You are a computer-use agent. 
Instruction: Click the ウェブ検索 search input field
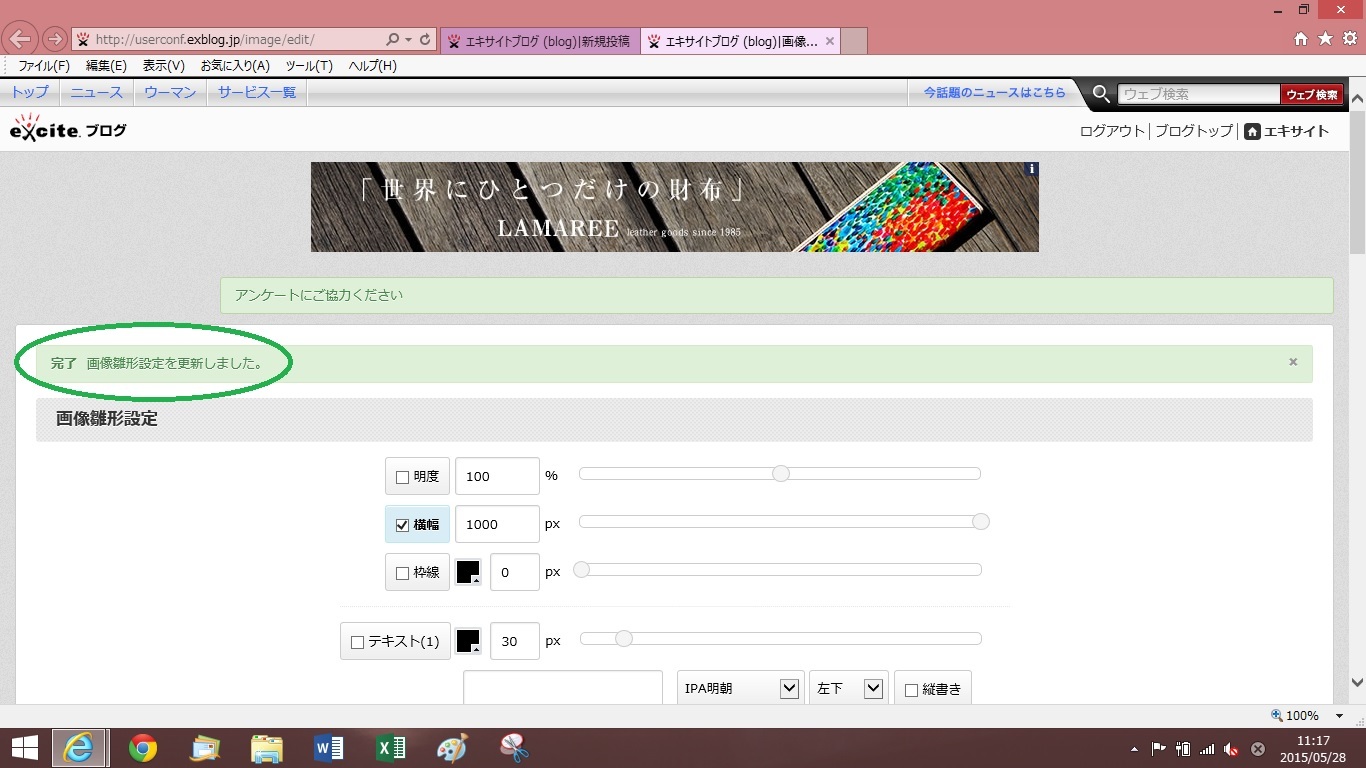pyautogui.click(x=1199, y=94)
